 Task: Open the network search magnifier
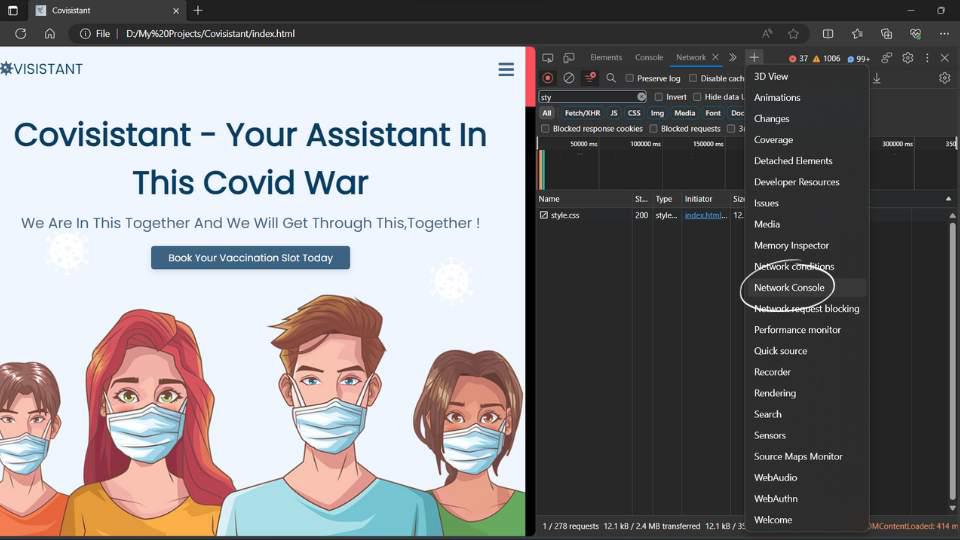coord(611,78)
